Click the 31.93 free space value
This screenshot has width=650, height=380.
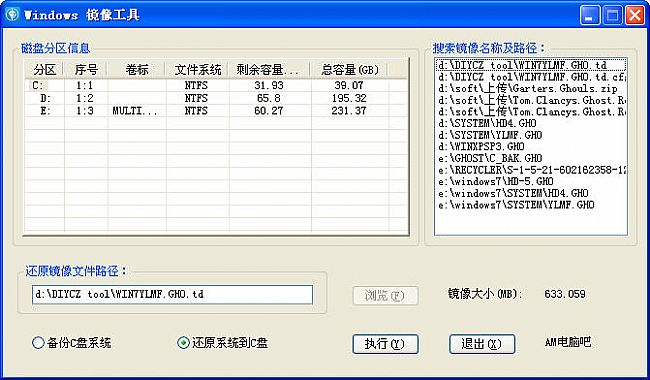[x=269, y=86]
